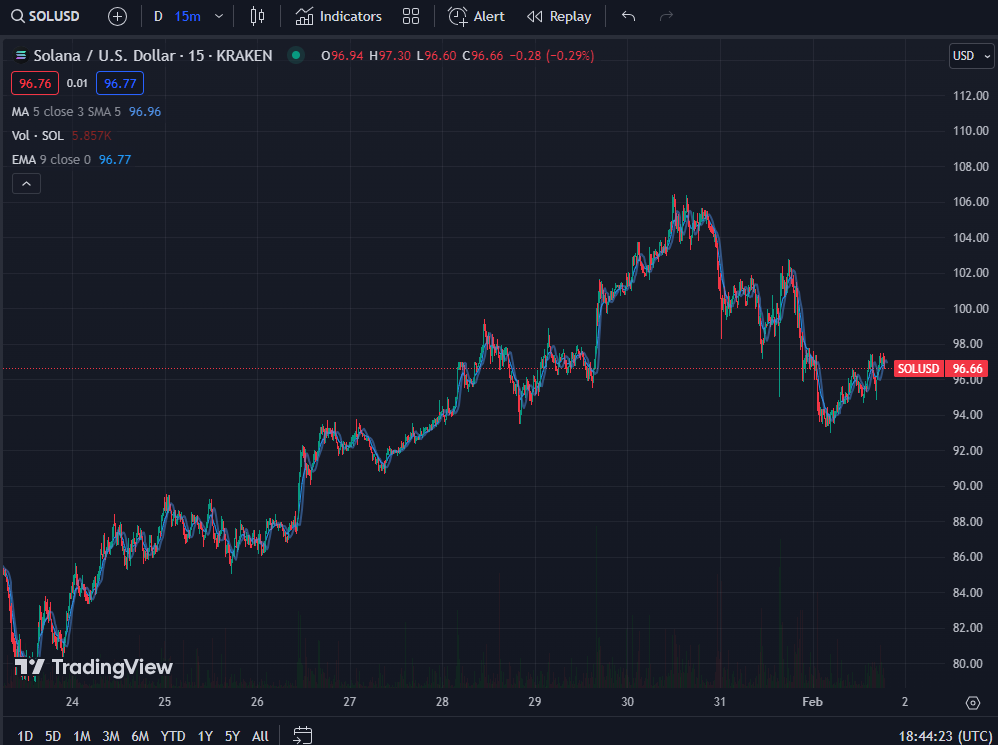Switch to the All date range

click(260, 736)
